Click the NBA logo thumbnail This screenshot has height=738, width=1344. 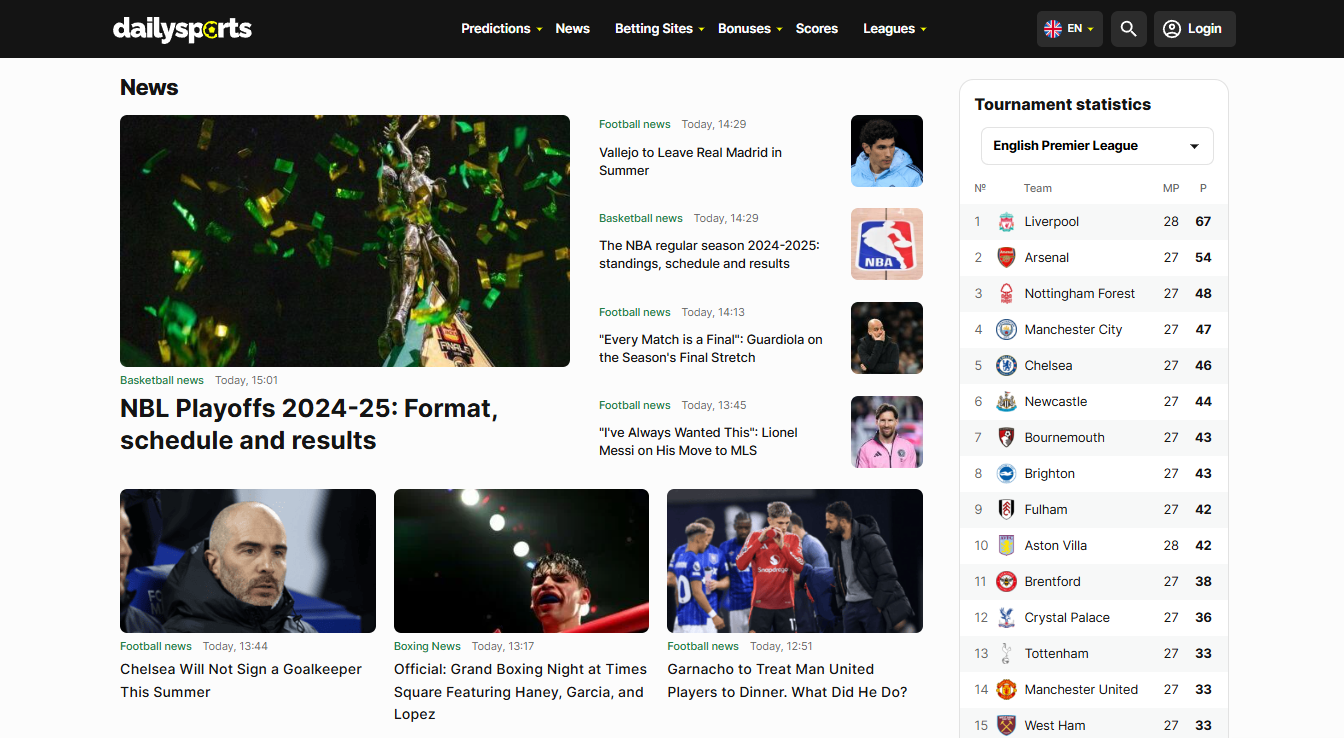[887, 244]
